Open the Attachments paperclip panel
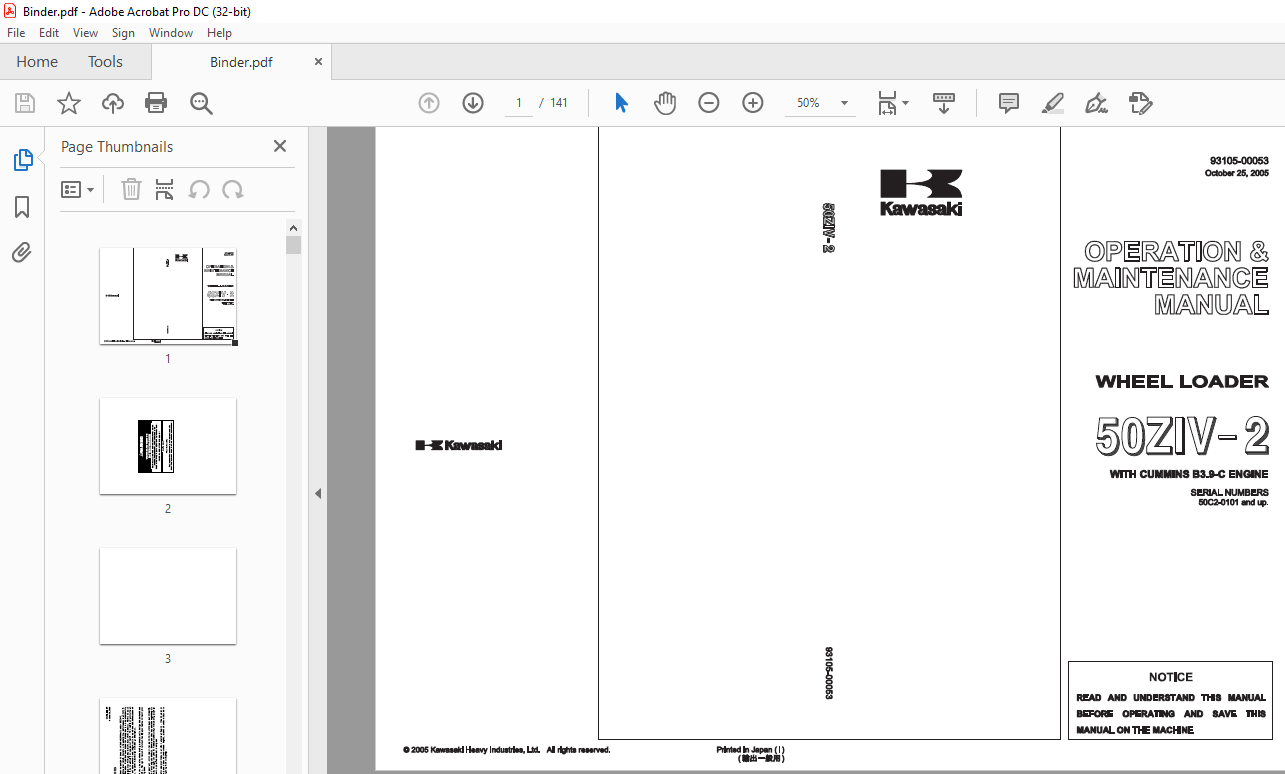The height and width of the screenshot is (774, 1285). pos(22,253)
